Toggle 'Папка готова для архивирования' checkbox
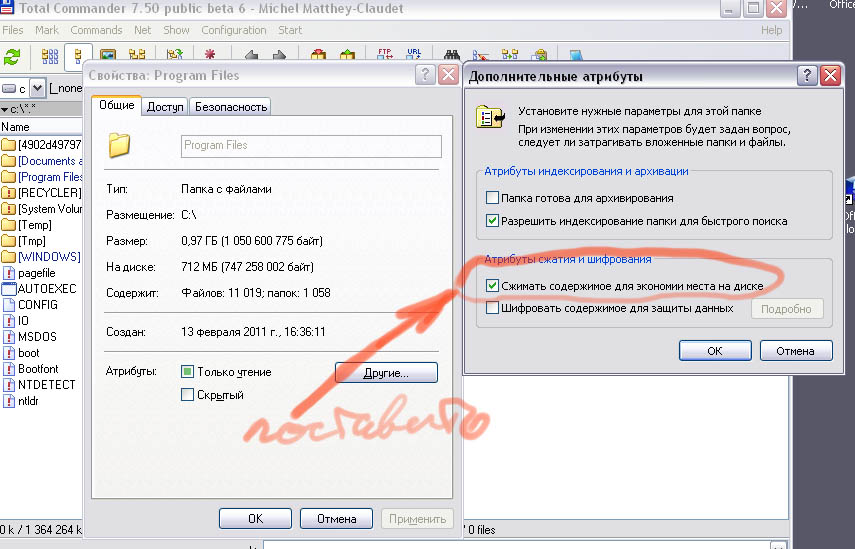 point(492,197)
